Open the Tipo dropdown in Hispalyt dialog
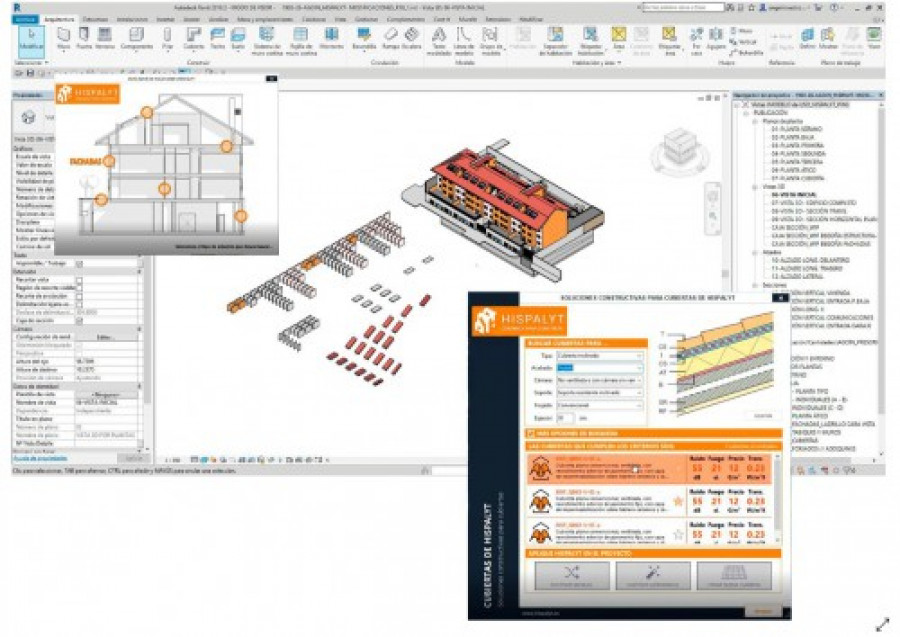 (x=599, y=356)
